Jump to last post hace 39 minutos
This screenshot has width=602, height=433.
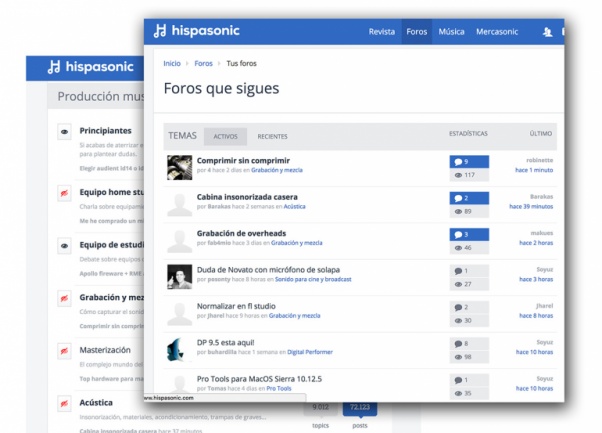[x=531, y=207]
